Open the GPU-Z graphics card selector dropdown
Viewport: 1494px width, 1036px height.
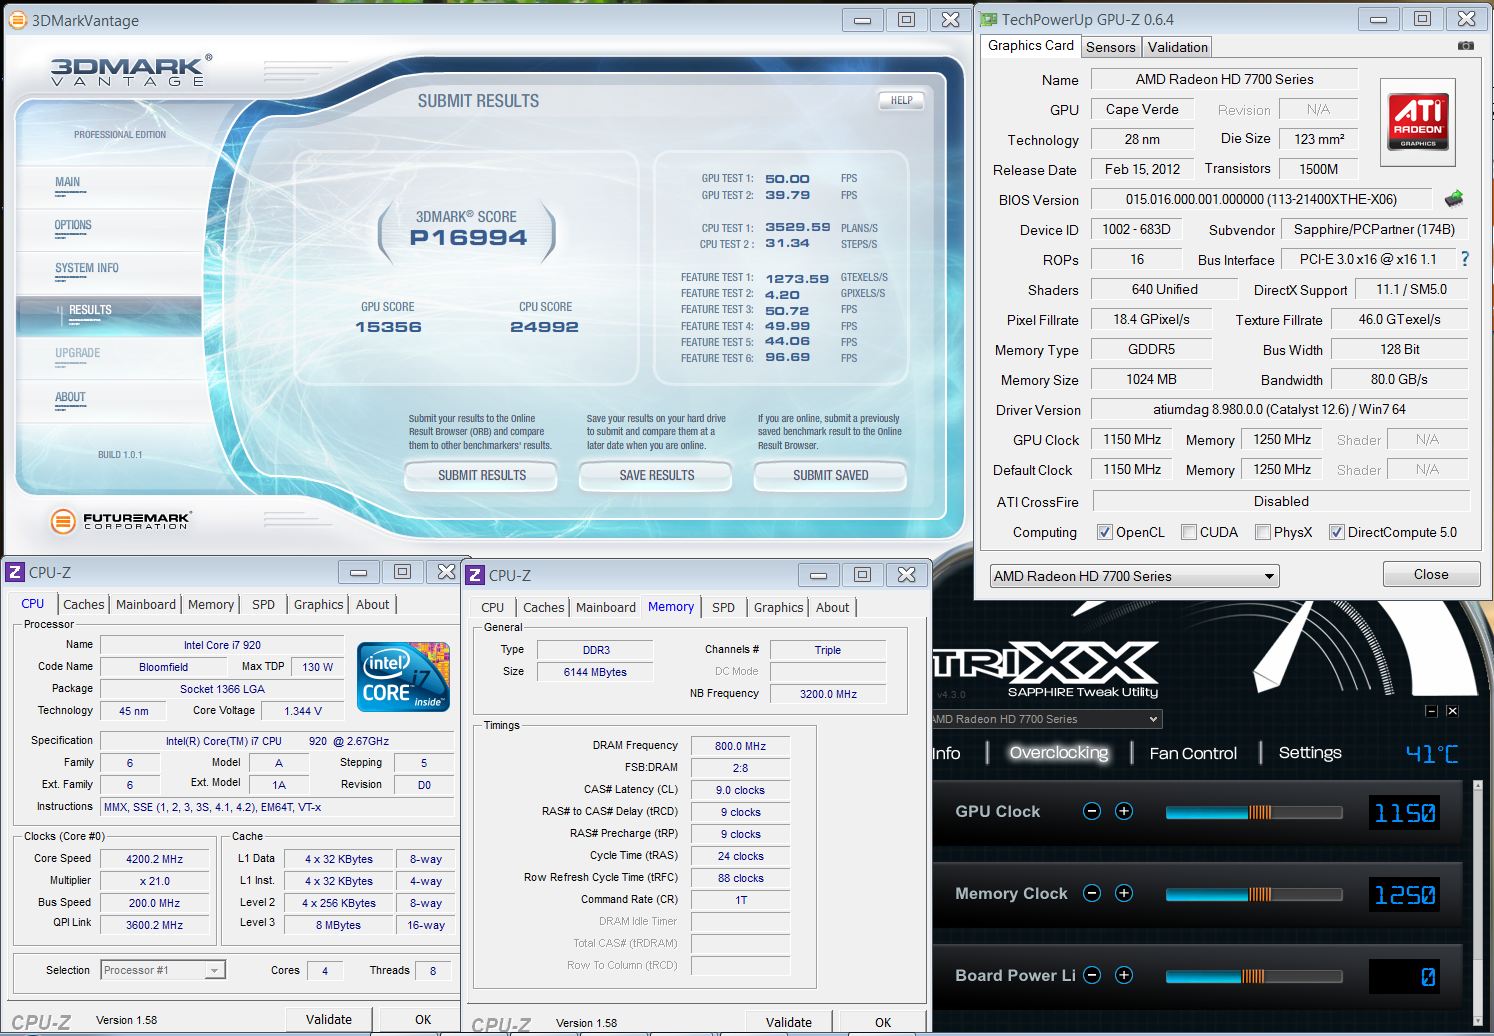click(x=1135, y=576)
